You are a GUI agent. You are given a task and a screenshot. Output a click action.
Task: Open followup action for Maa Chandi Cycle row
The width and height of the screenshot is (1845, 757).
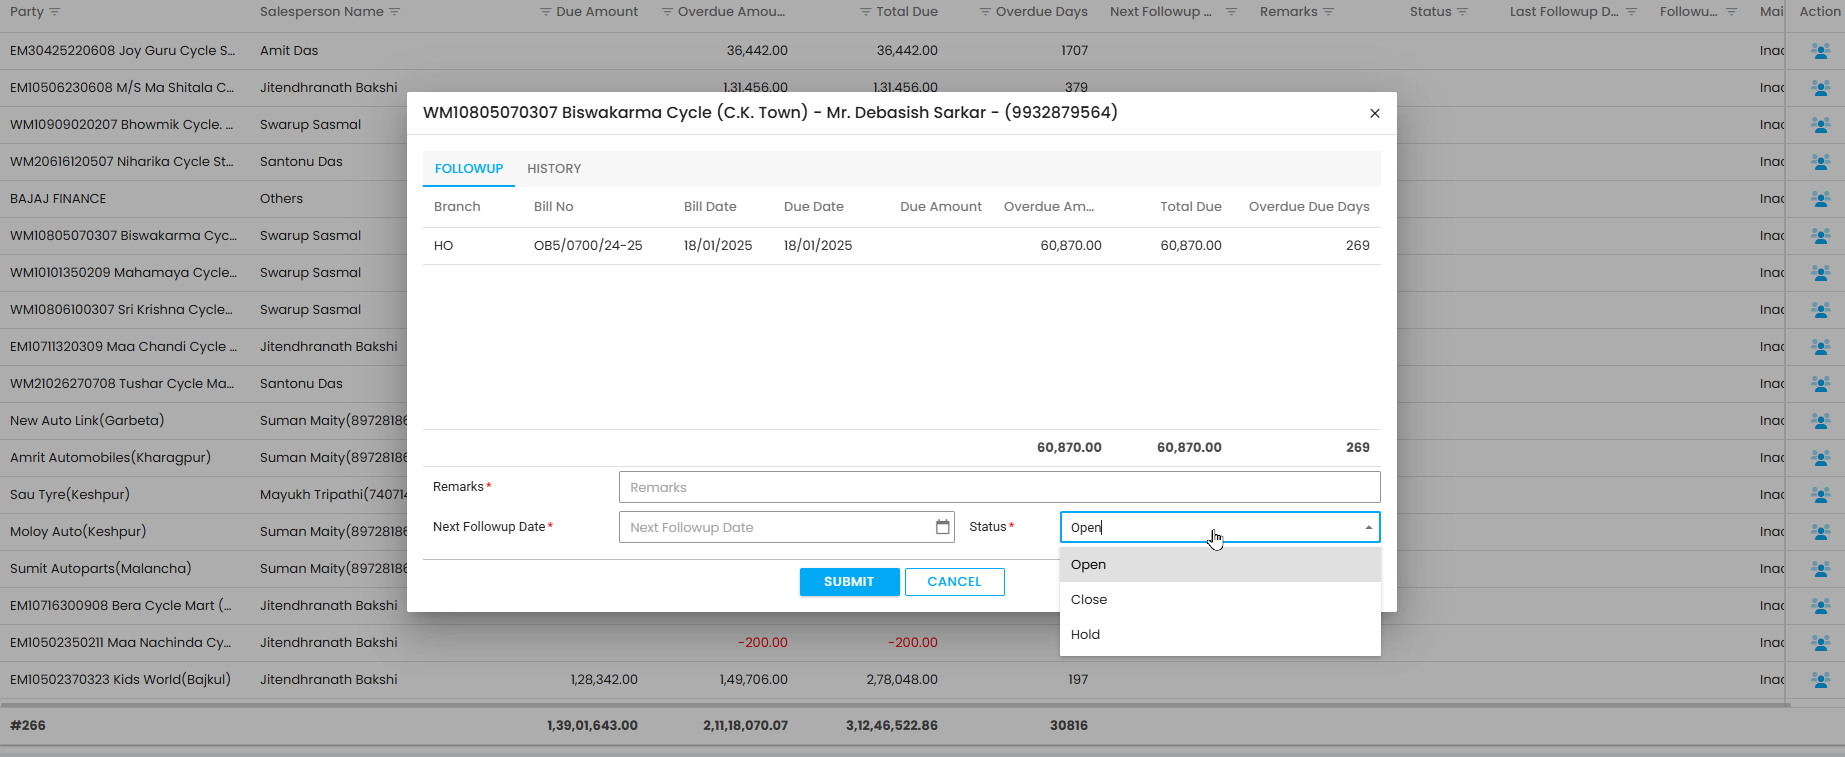(1821, 347)
